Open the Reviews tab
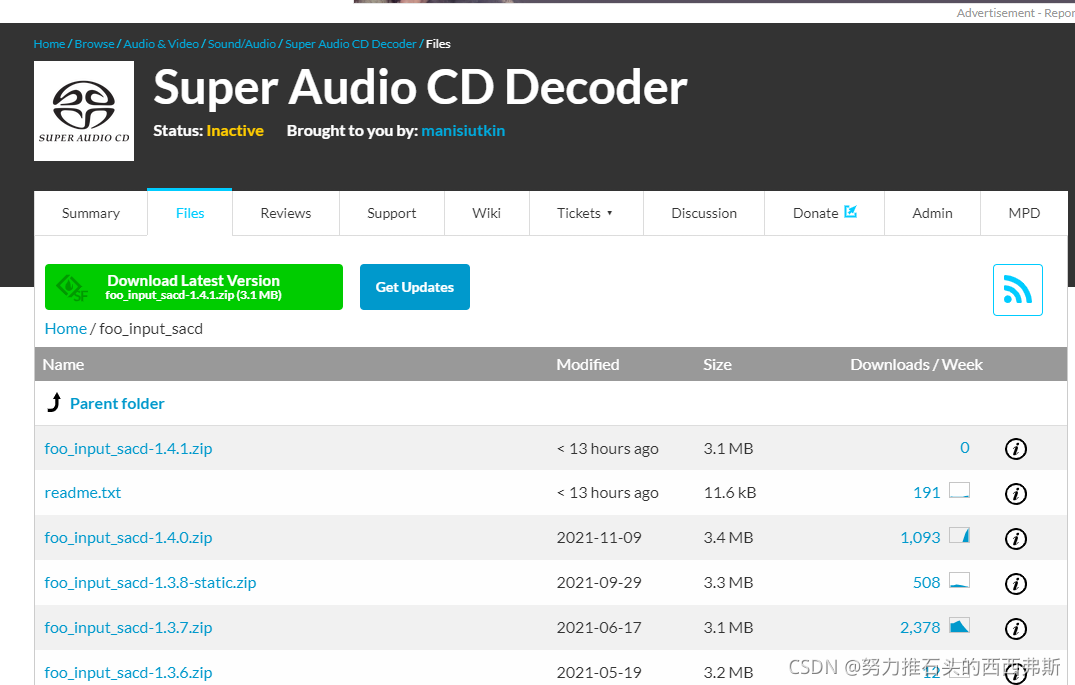The height and width of the screenshot is (685, 1075). (286, 213)
